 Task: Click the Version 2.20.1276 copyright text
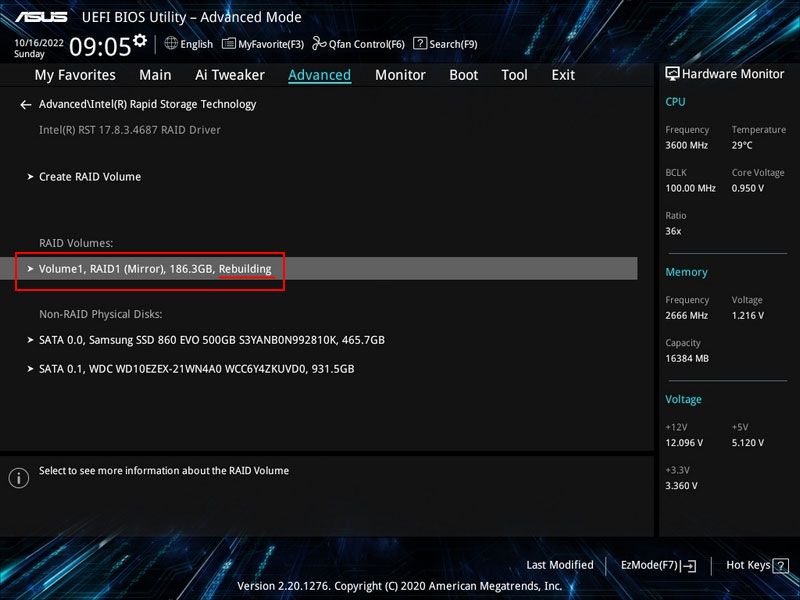(x=399, y=586)
